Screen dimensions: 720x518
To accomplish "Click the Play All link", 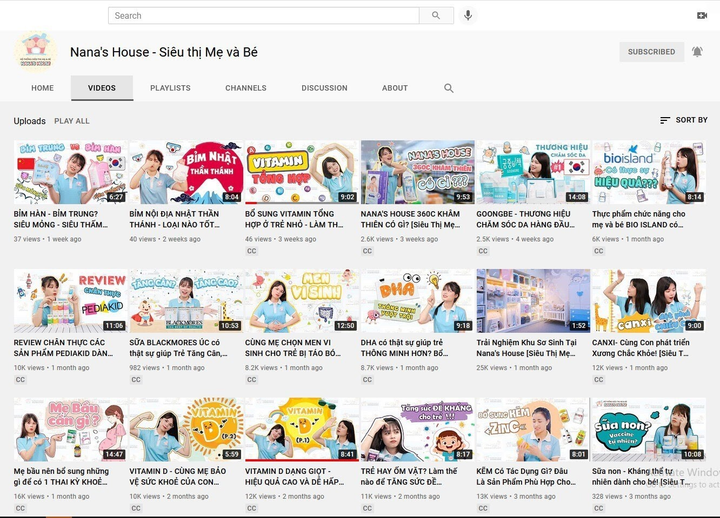I will pos(72,121).
